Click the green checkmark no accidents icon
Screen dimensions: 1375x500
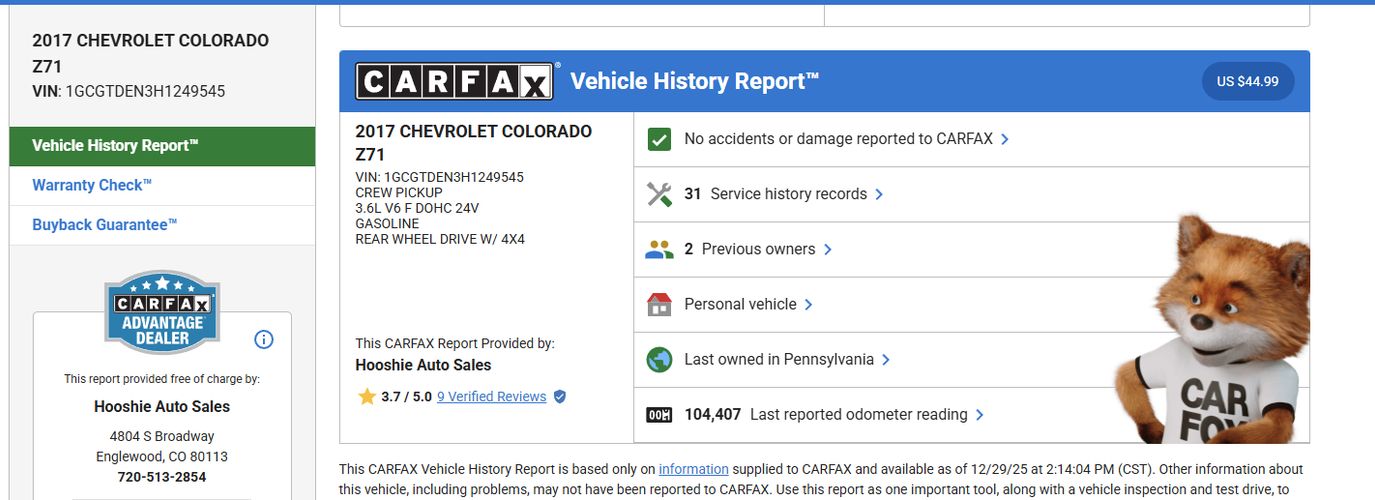[x=659, y=139]
